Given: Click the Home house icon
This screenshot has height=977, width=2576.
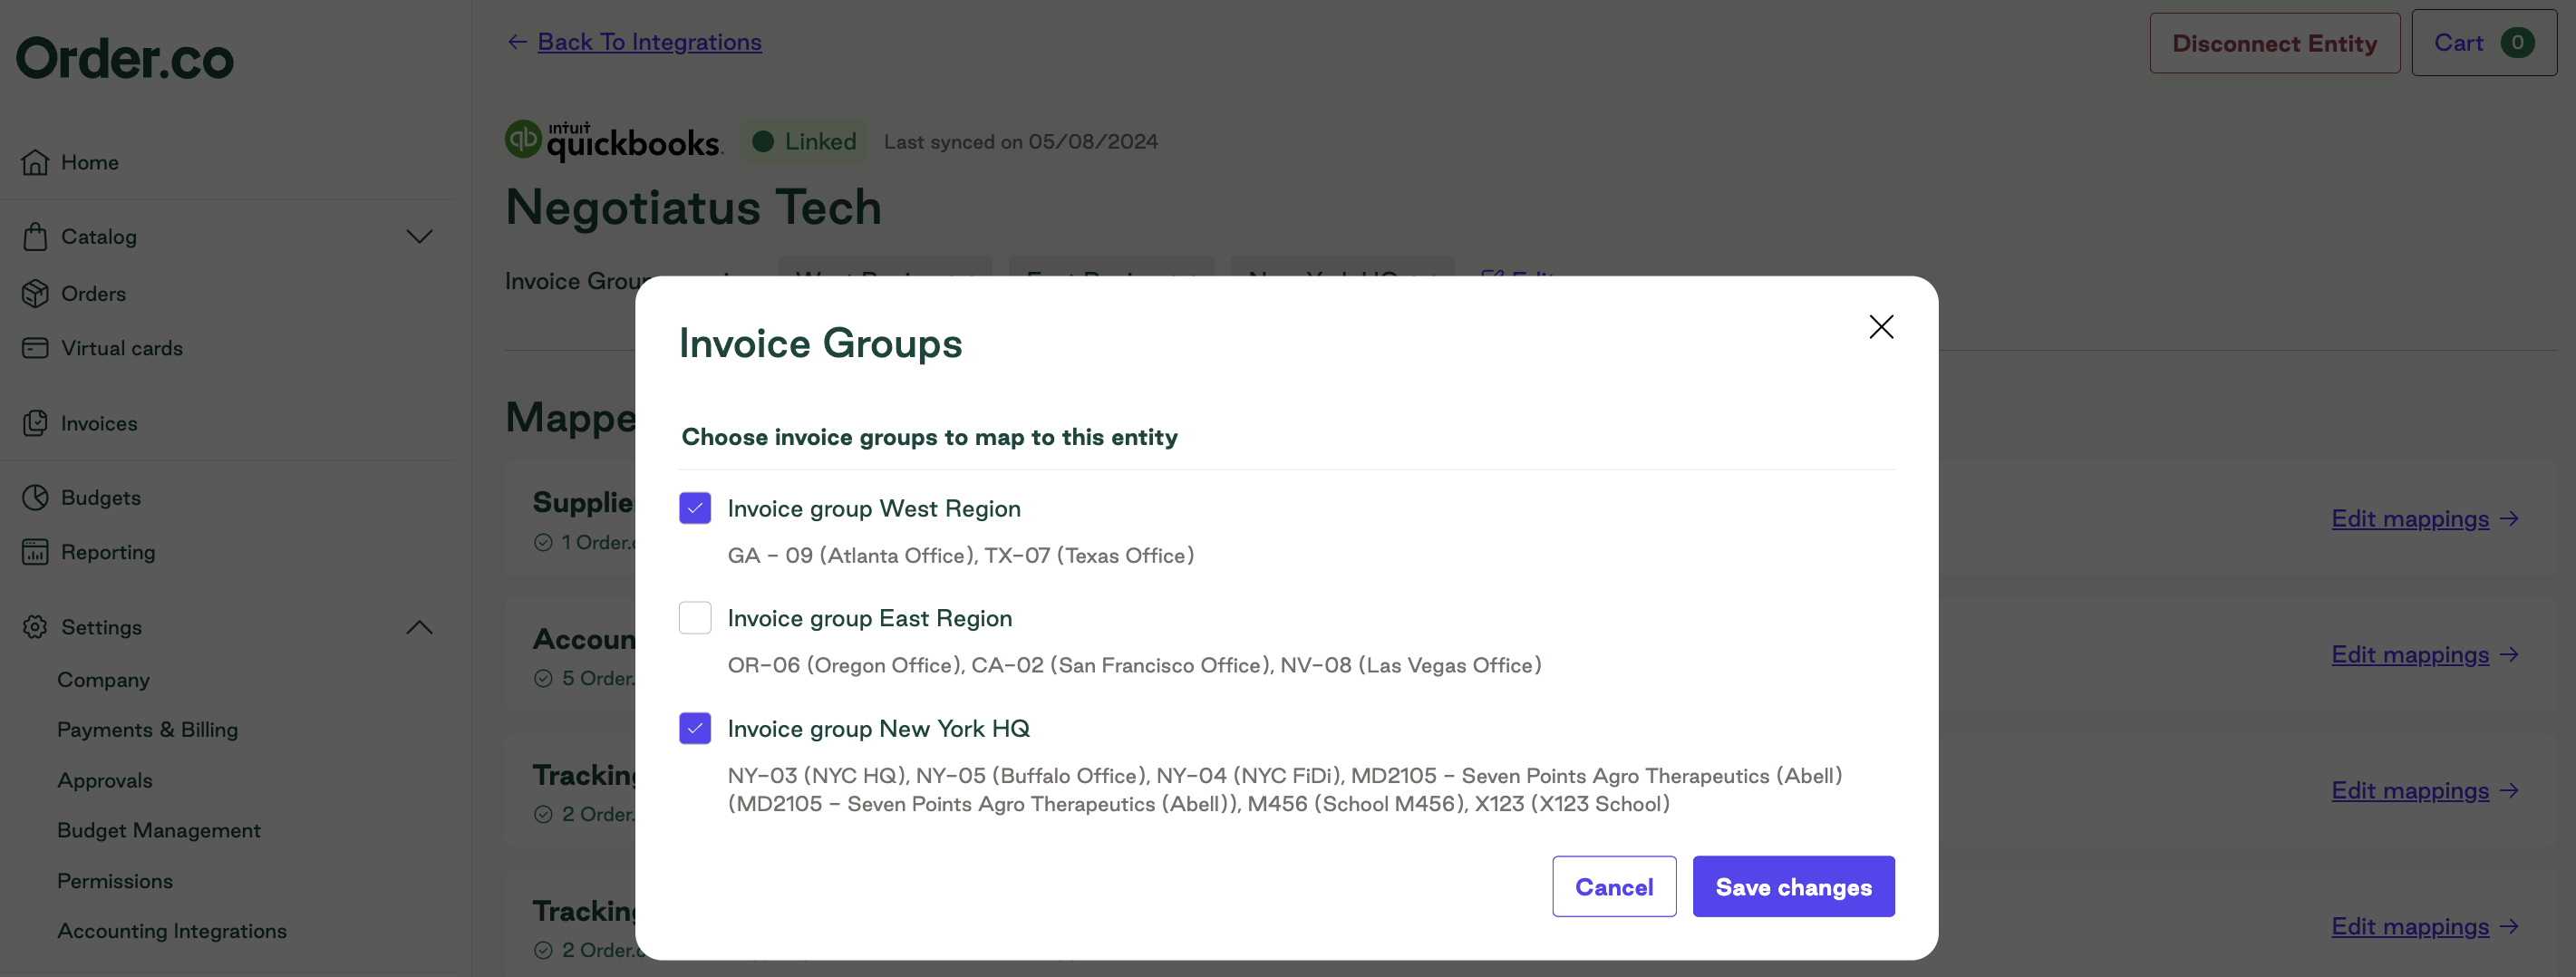Looking at the screenshot, I should (35, 162).
